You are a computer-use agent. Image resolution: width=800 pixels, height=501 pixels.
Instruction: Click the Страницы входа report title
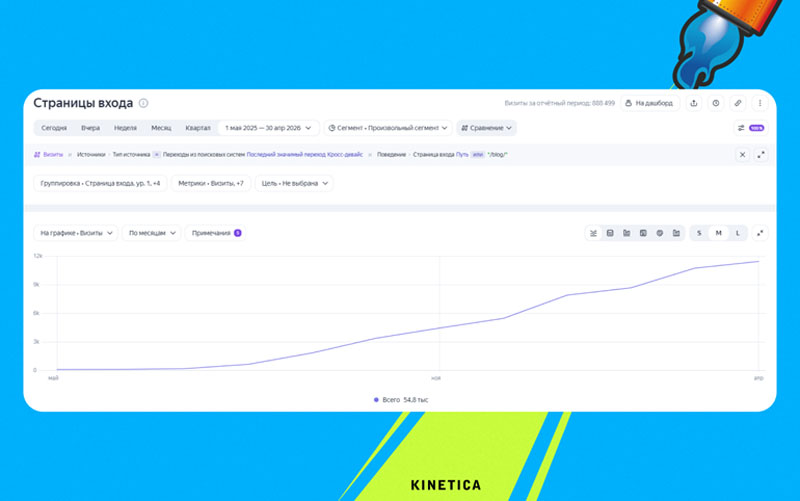click(x=83, y=103)
